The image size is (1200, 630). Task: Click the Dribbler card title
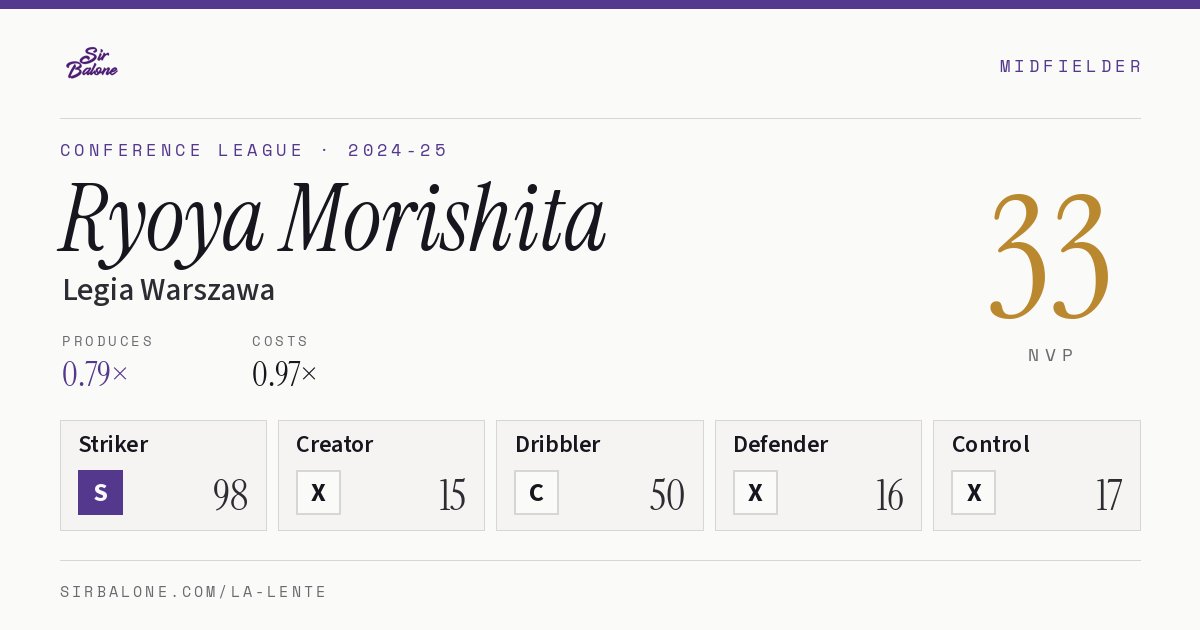[557, 444]
